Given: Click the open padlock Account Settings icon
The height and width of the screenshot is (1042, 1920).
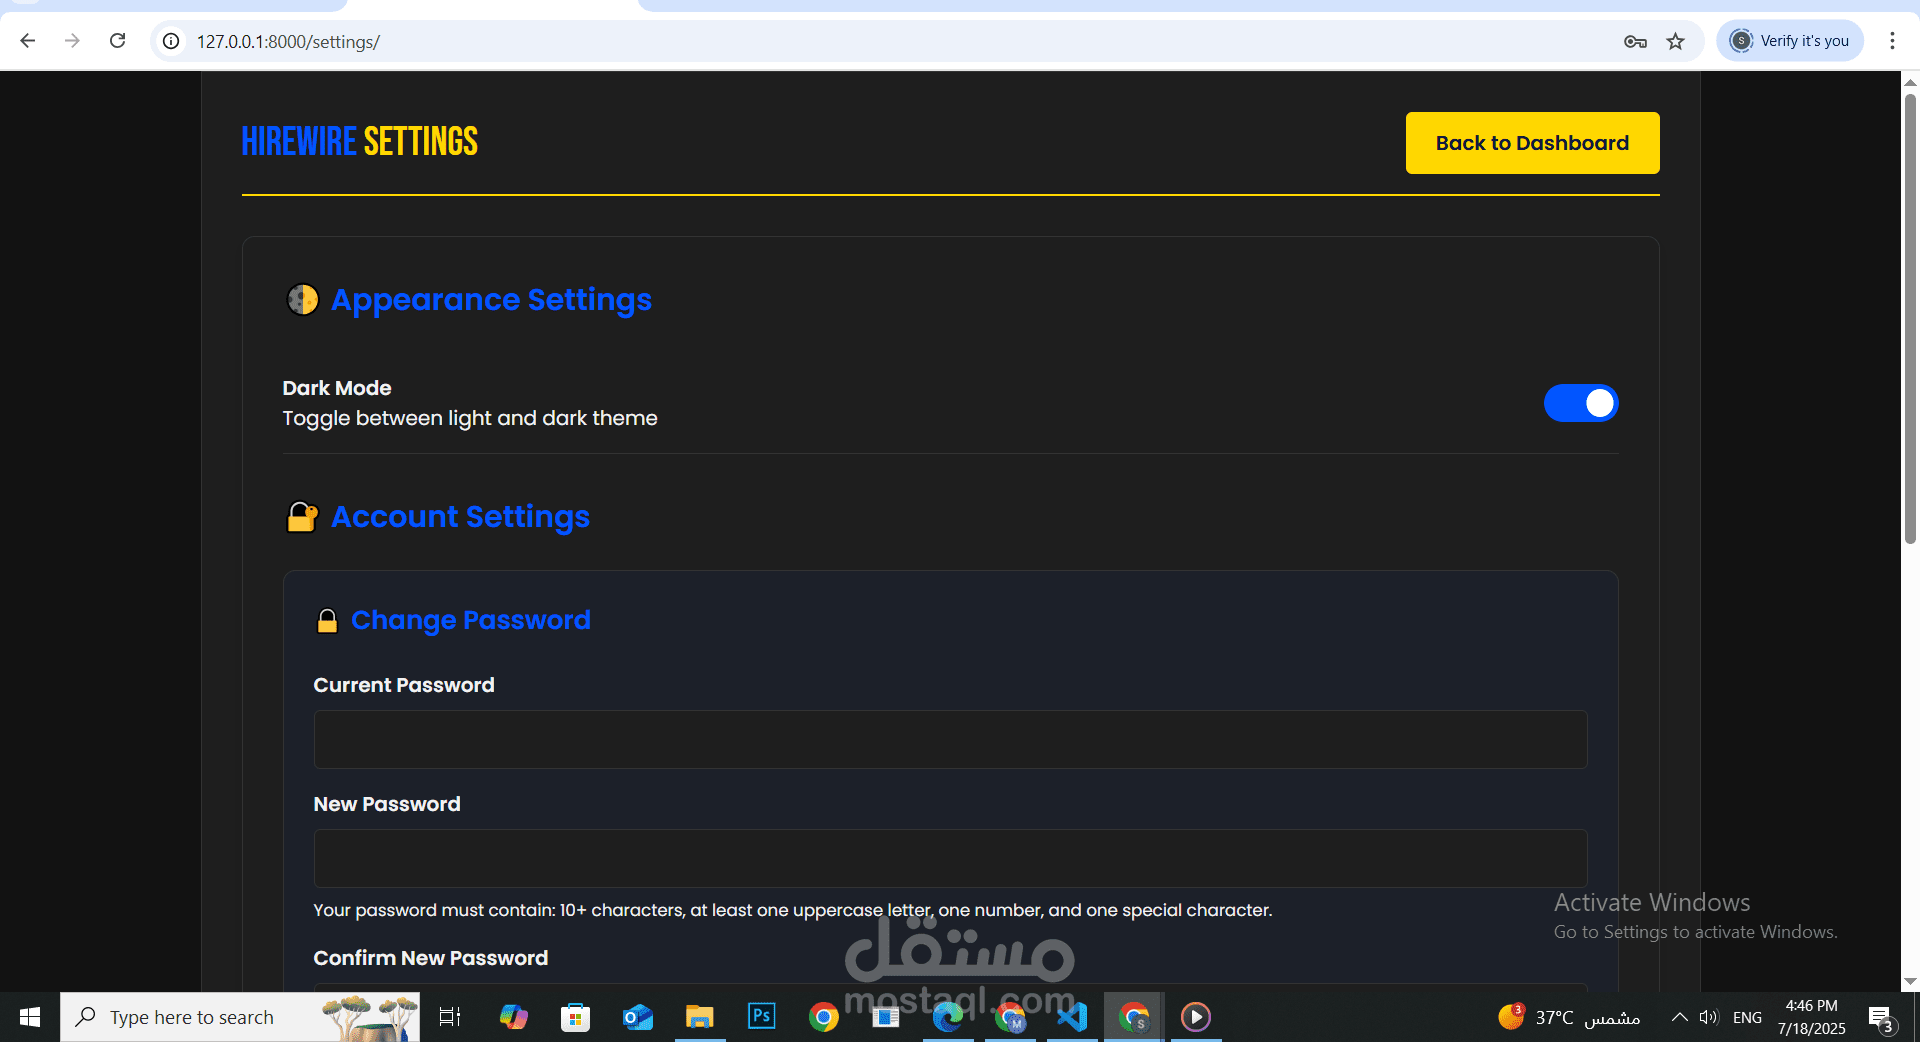Looking at the screenshot, I should tap(302, 517).
